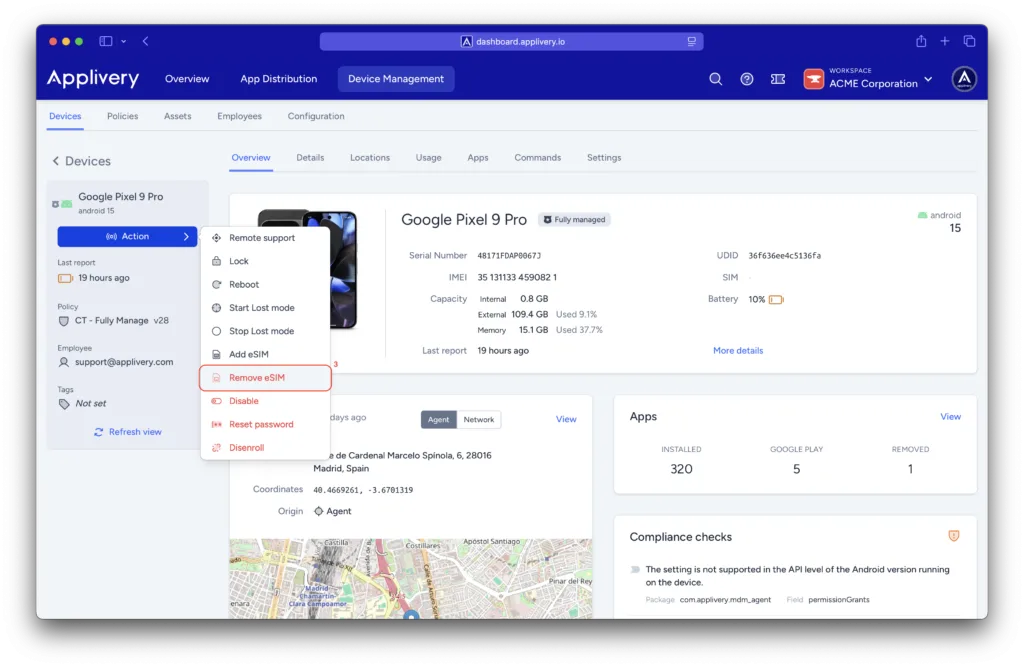Image resolution: width=1024 pixels, height=667 pixels.
Task: Select the Agent location toggle
Action: point(438,419)
